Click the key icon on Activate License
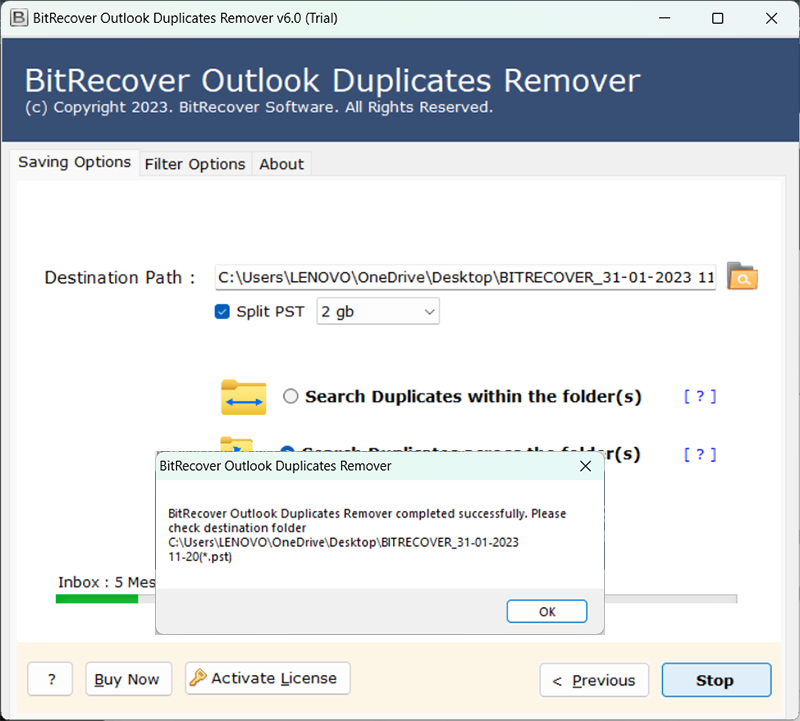The width and height of the screenshot is (800, 721). coord(197,678)
